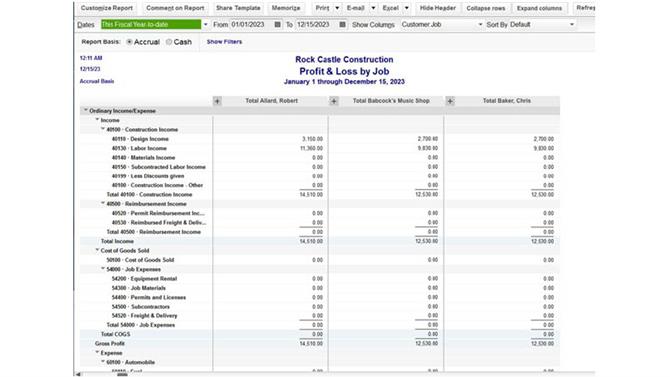The height and width of the screenshot is (377, 670).
Task: Click Rock Castle Construction company name
Action: pyautogui.click(x=344, y=60)
